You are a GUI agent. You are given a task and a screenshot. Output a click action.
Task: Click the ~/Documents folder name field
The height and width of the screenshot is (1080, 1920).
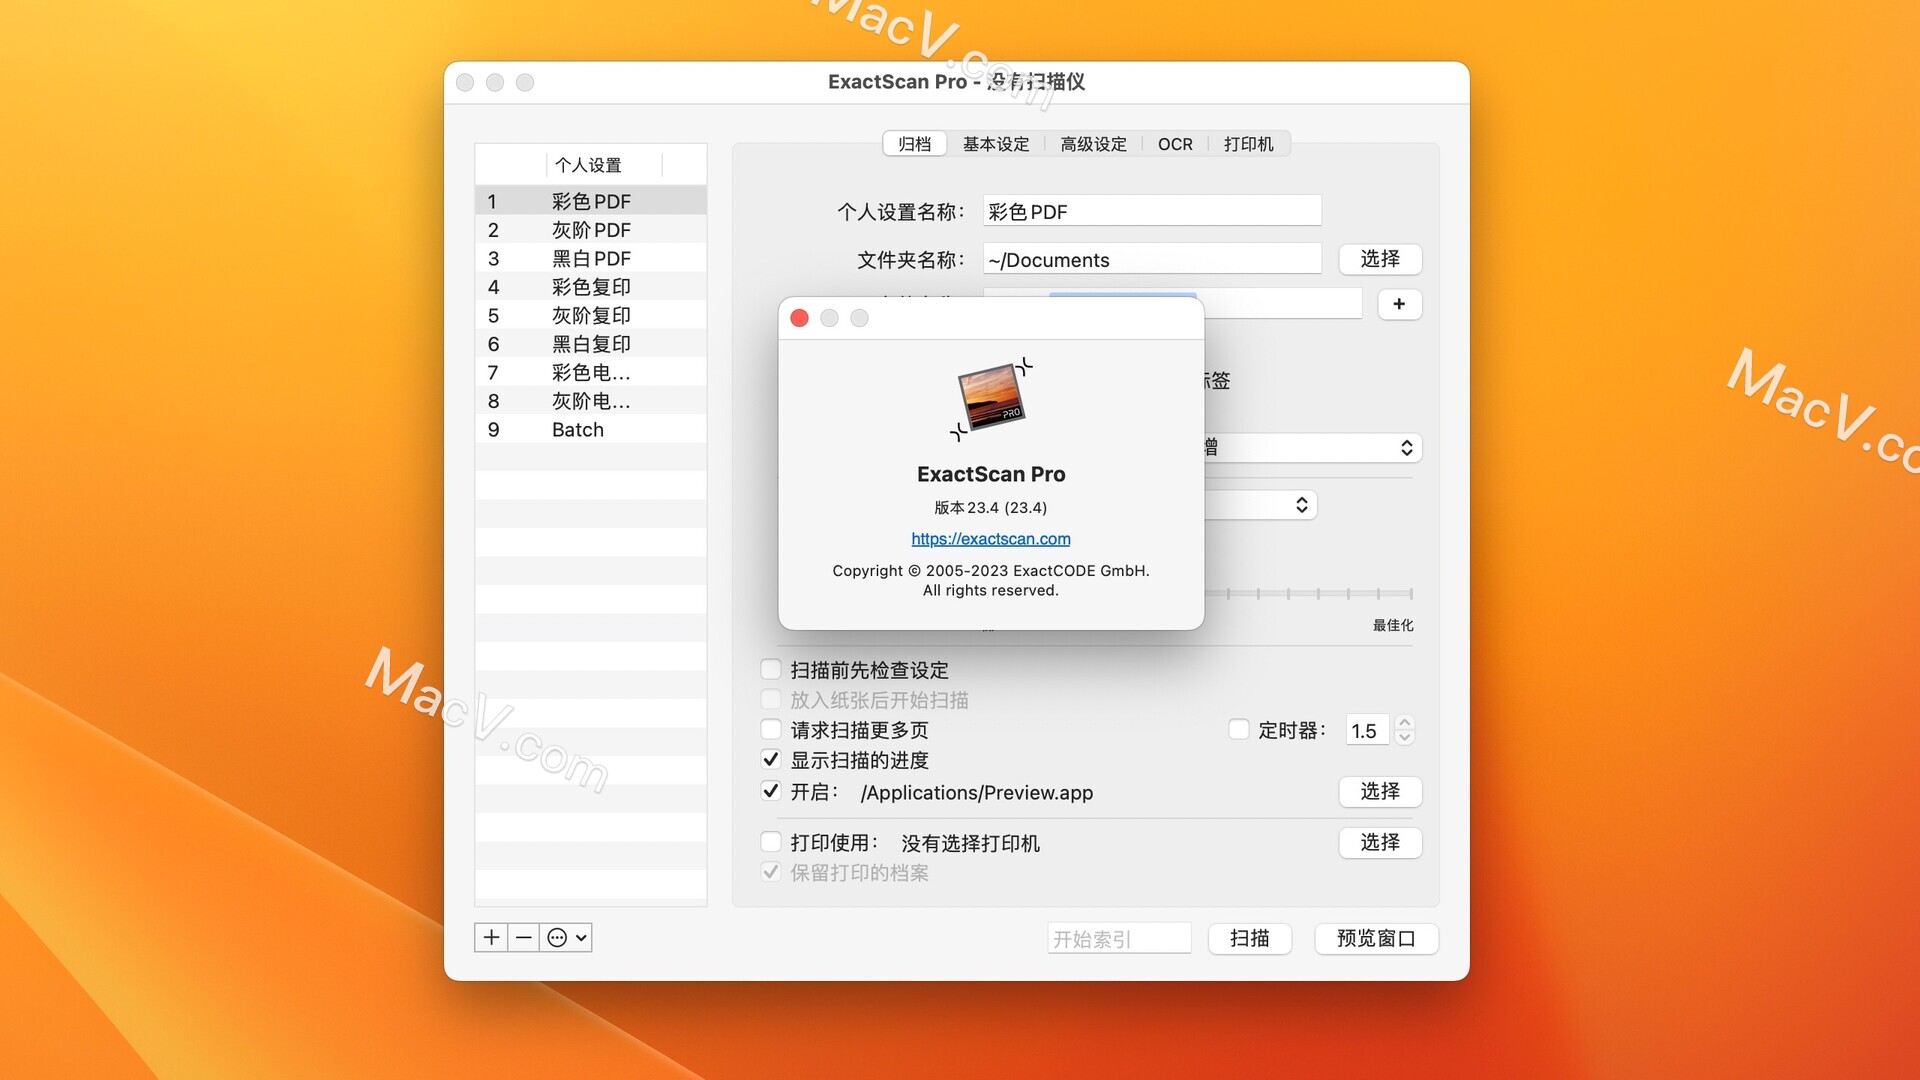pos(1152,259)
